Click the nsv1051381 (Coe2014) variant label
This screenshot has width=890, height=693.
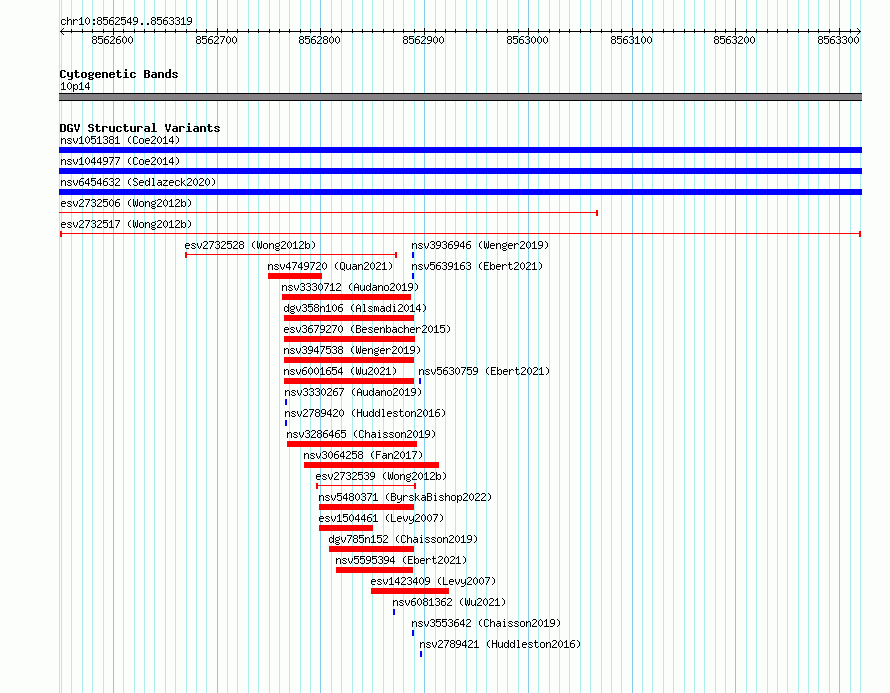120,140
